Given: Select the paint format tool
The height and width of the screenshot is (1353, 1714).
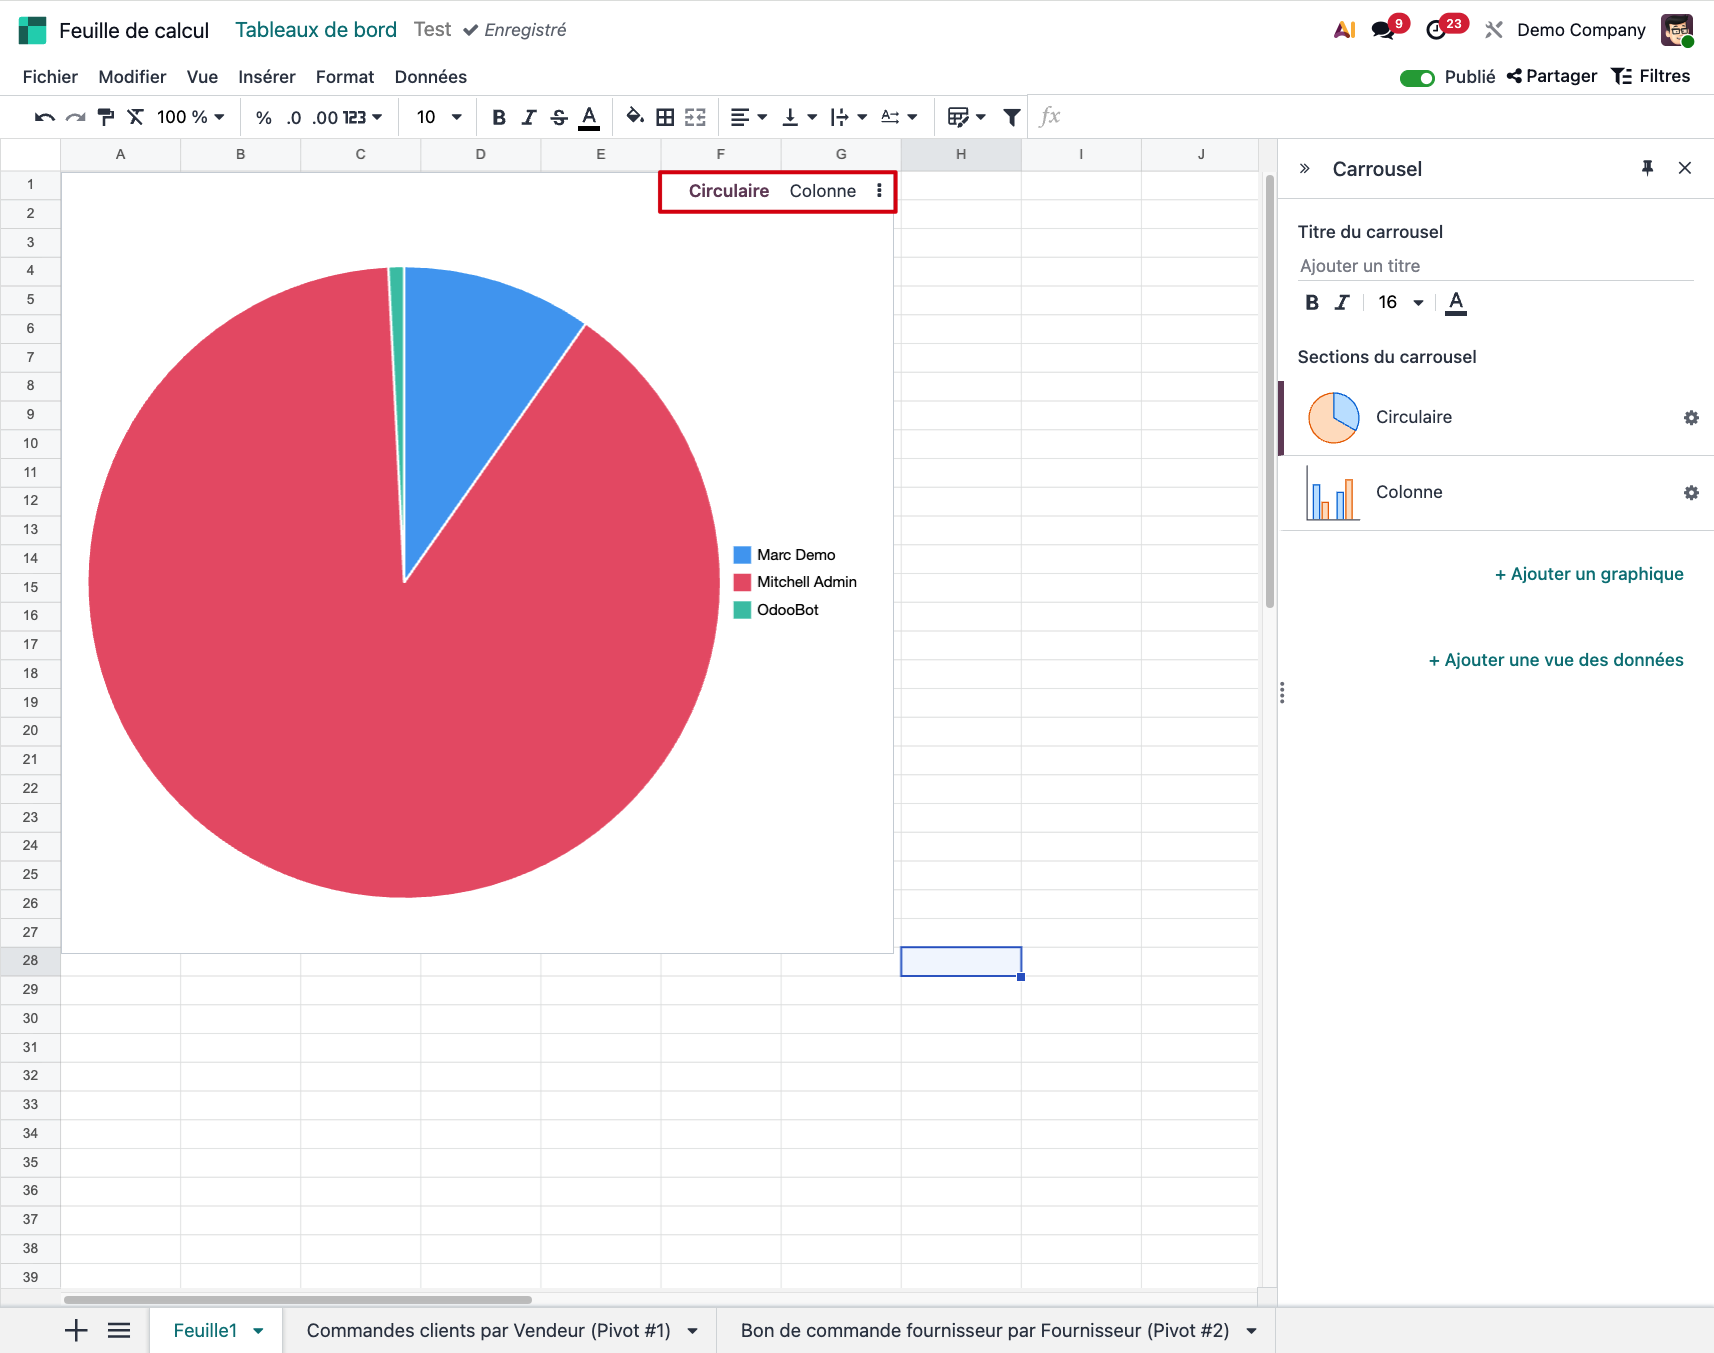Looking at the screenshot, I should coord(105,117).
